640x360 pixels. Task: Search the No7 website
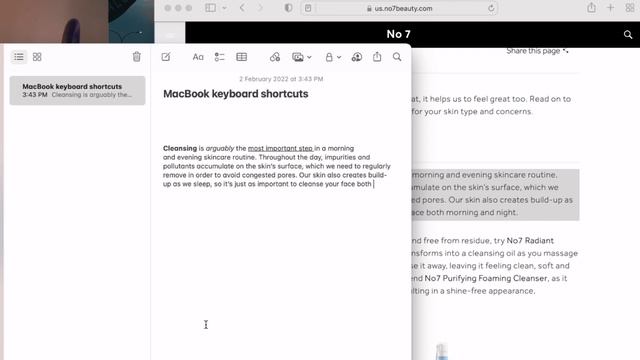628,35
